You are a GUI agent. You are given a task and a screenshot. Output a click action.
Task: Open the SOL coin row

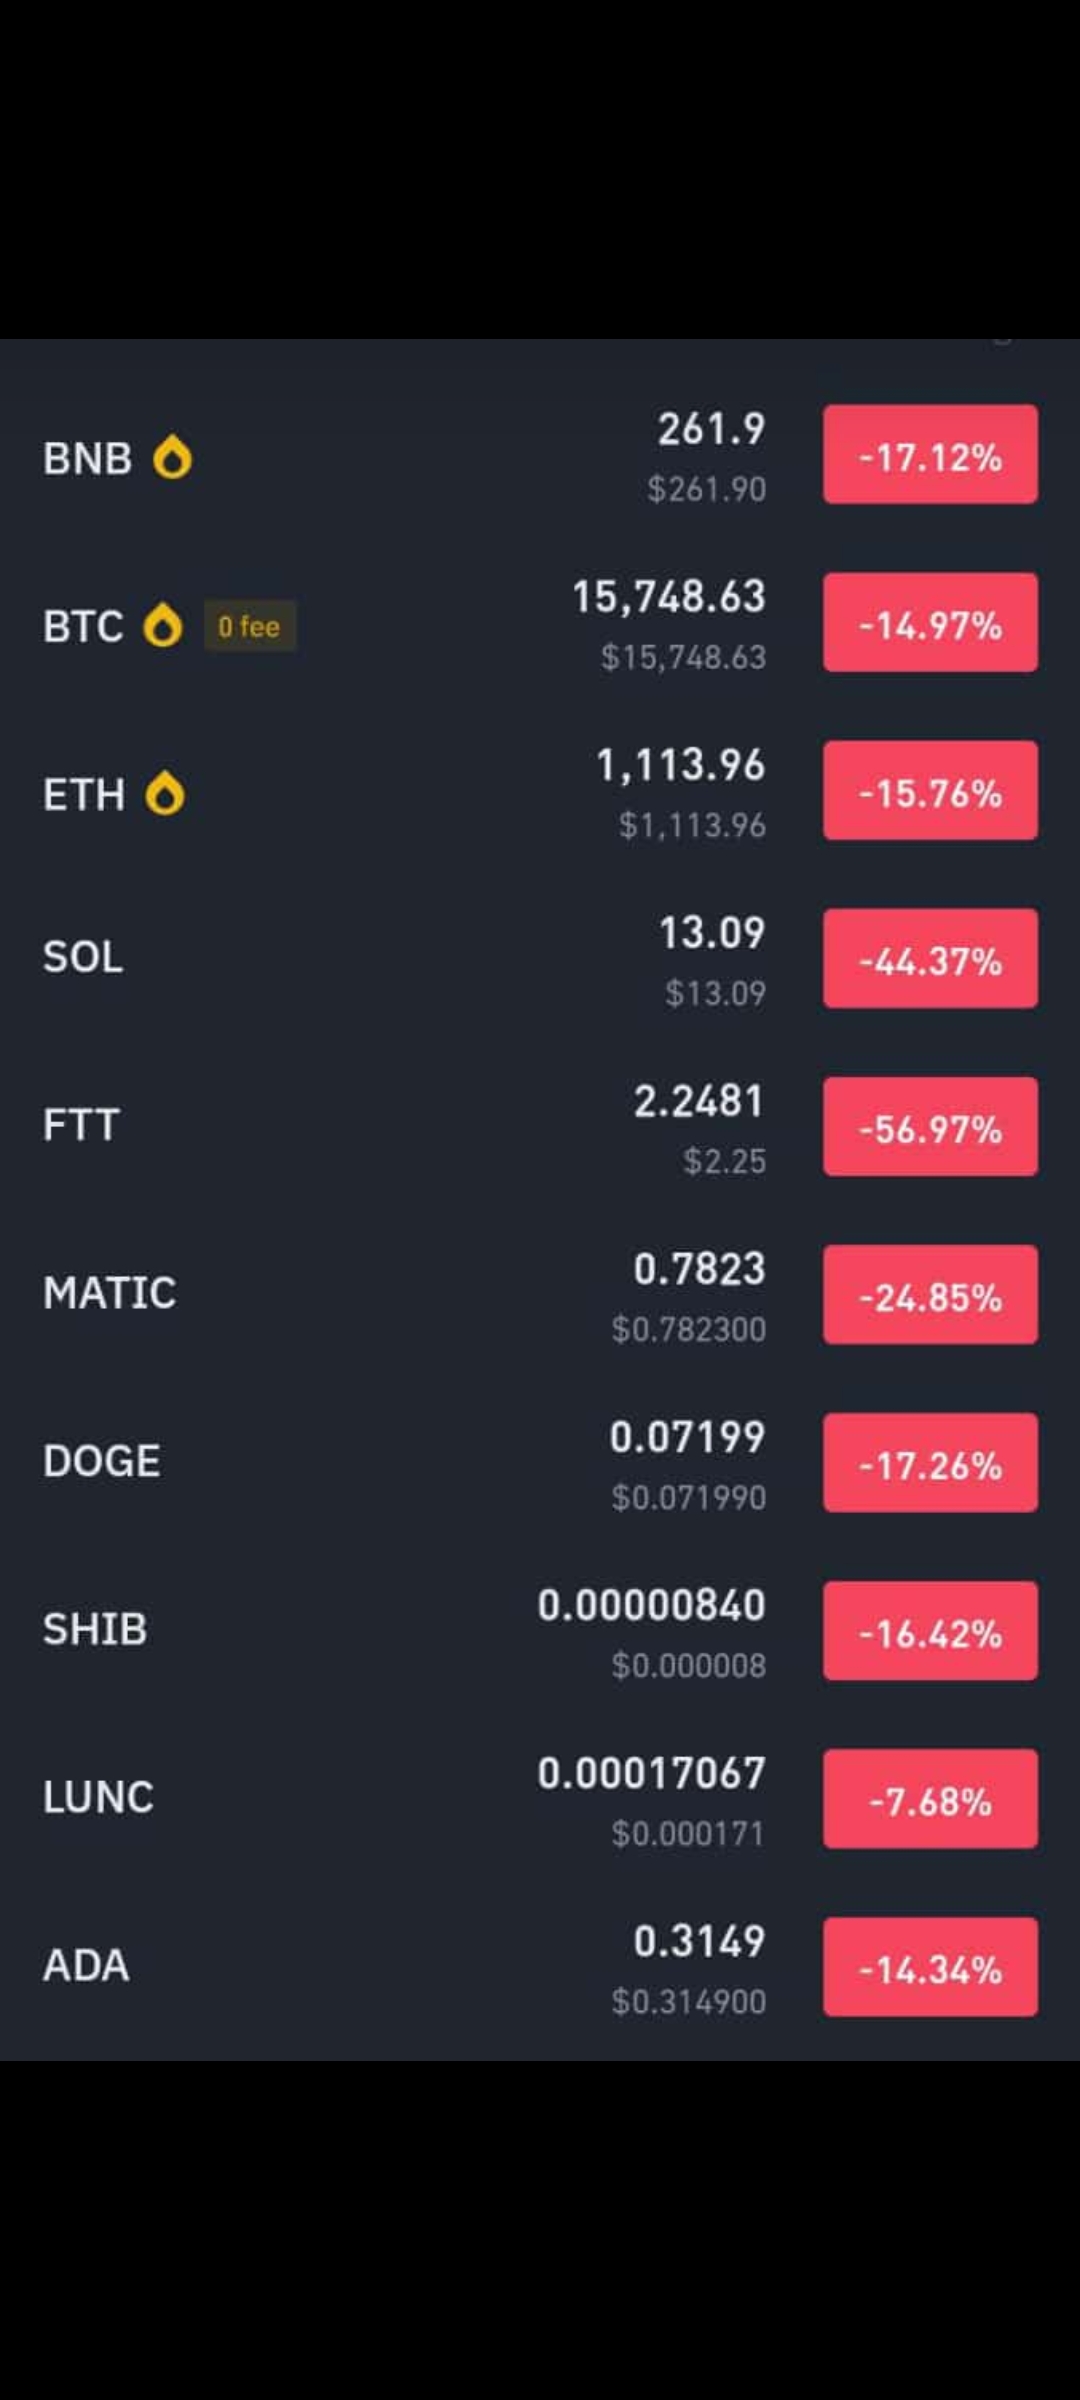pos(540,958)
